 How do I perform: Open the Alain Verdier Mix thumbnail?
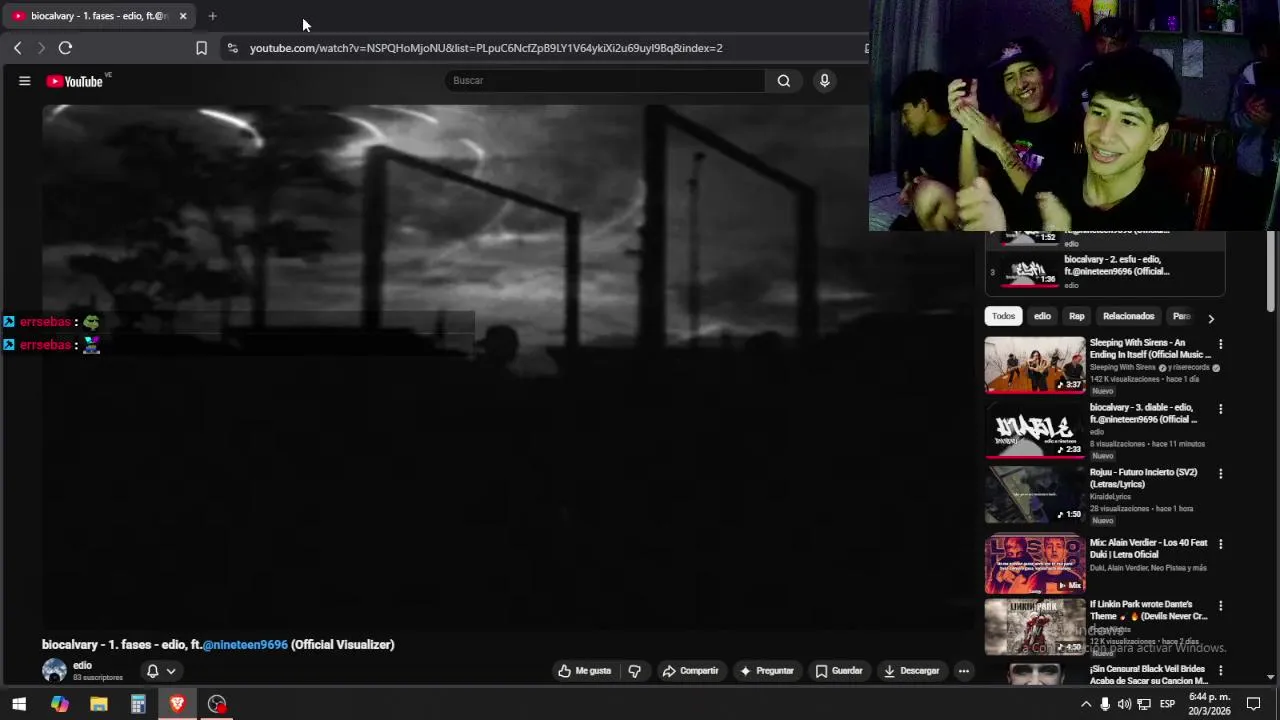pyautogui.click(x=1035, y=565)
